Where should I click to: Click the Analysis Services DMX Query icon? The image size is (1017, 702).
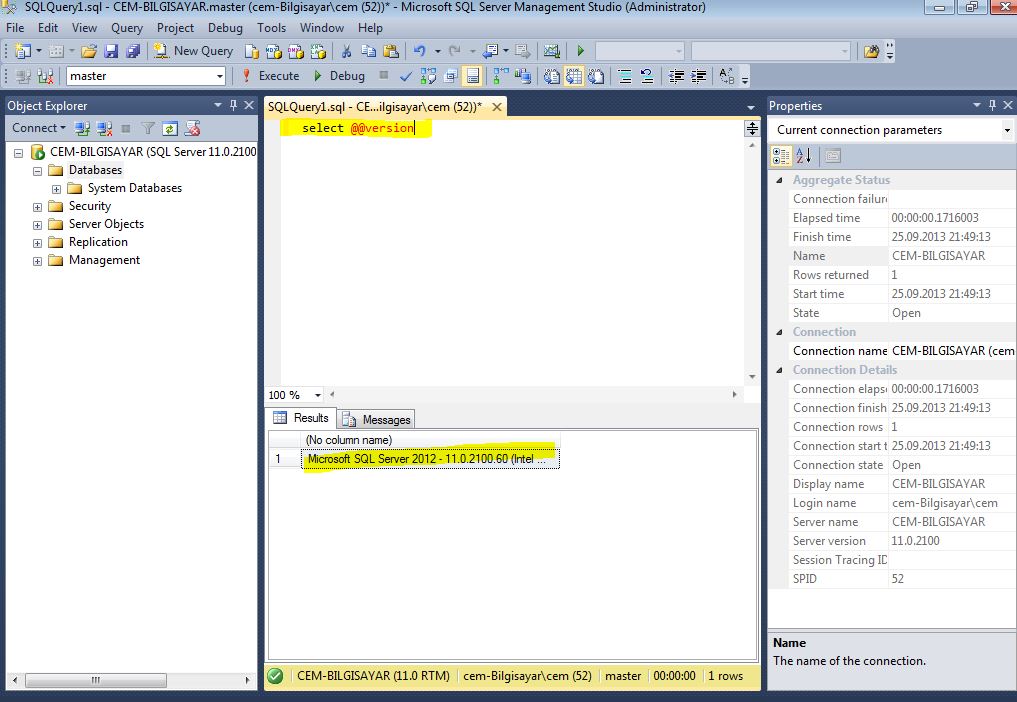click(x=296, y=51)
